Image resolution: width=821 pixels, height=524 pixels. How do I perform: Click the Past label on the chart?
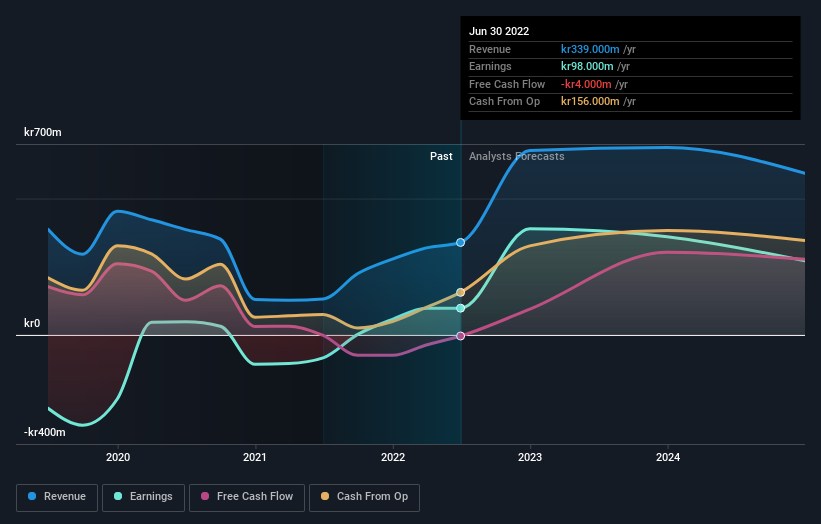click(x=441, y=157)
